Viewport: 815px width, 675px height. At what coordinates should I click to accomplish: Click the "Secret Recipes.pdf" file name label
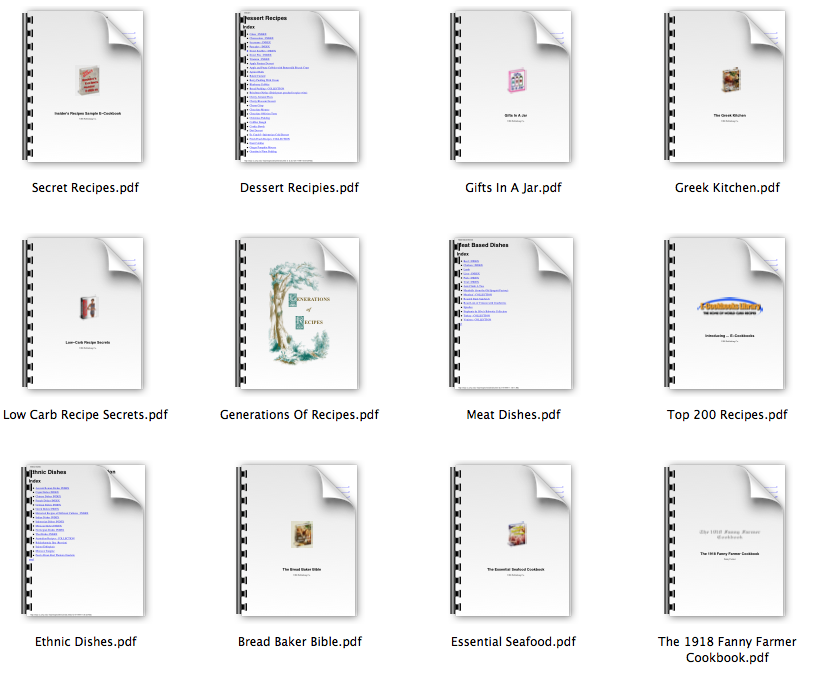click(85, 188)
